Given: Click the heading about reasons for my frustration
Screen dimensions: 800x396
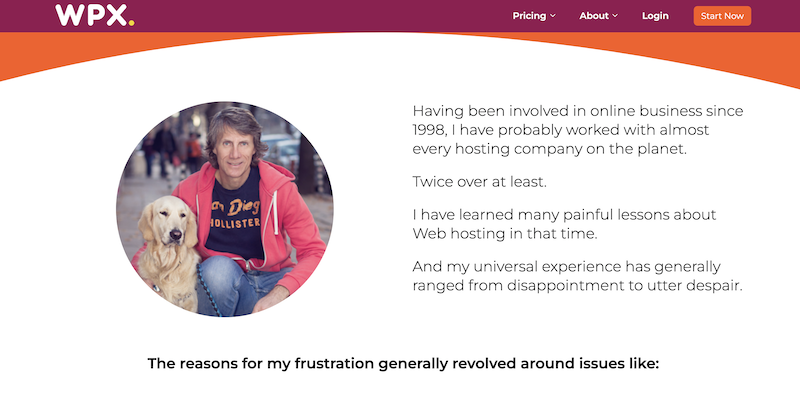Looking at the screenshot, I should [404, 364].
